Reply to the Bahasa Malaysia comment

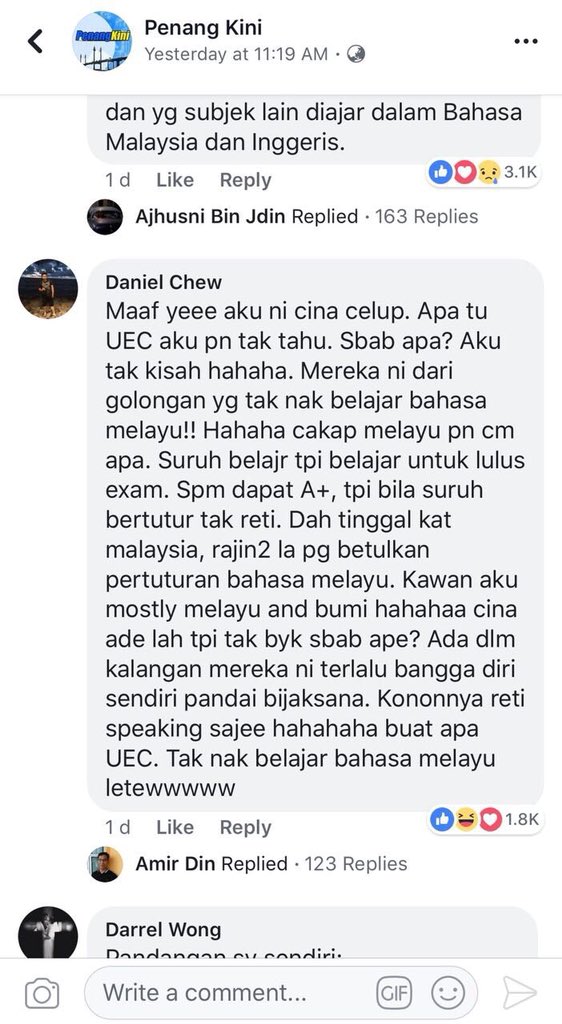[x=245, y=180]
